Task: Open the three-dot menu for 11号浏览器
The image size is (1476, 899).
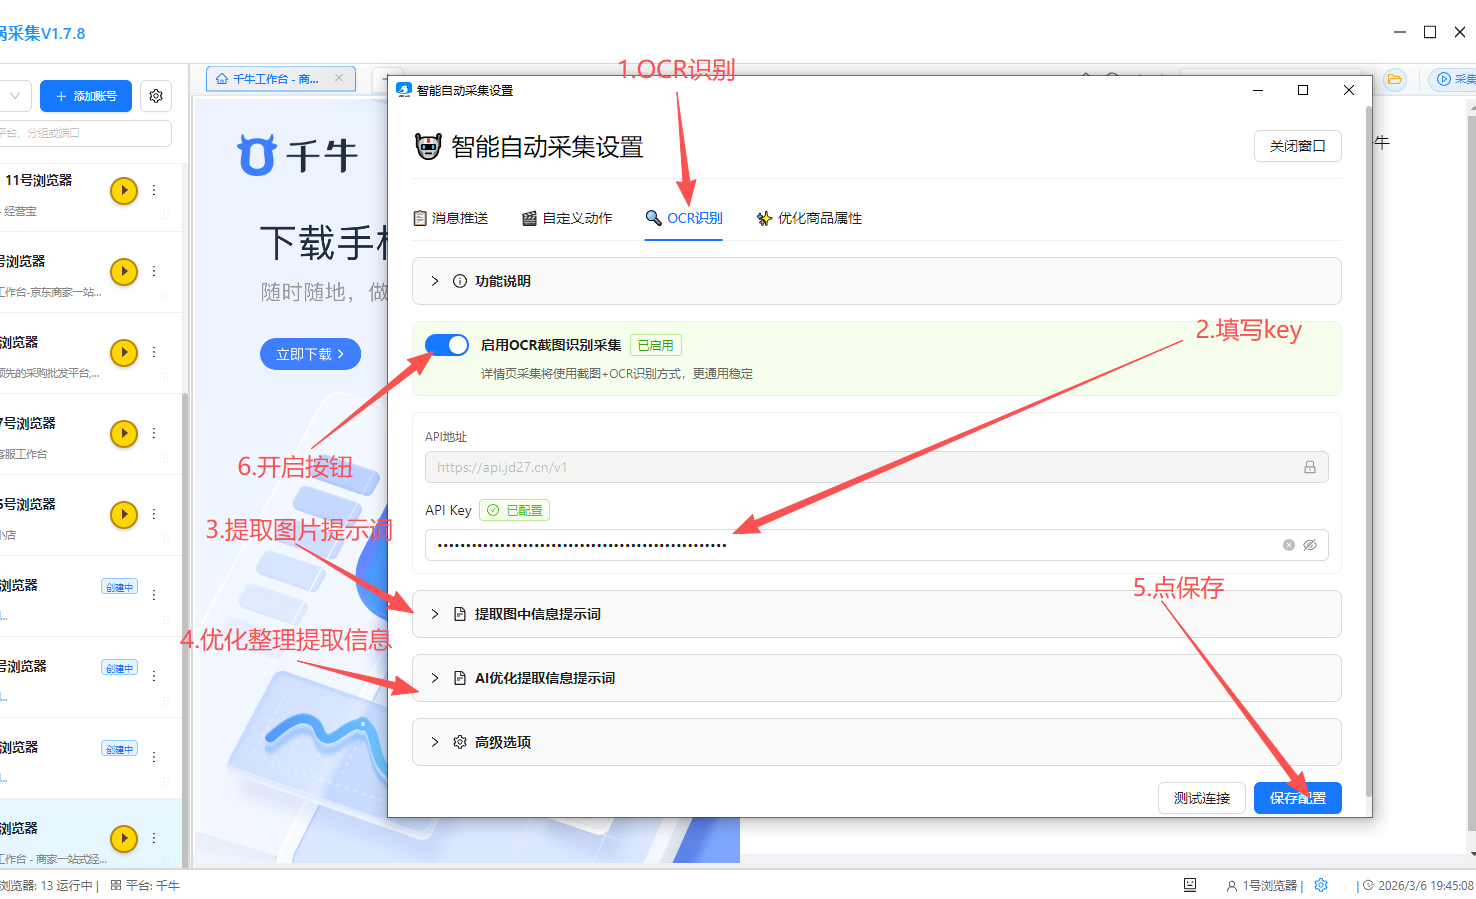Action: (x=154, y=190)
